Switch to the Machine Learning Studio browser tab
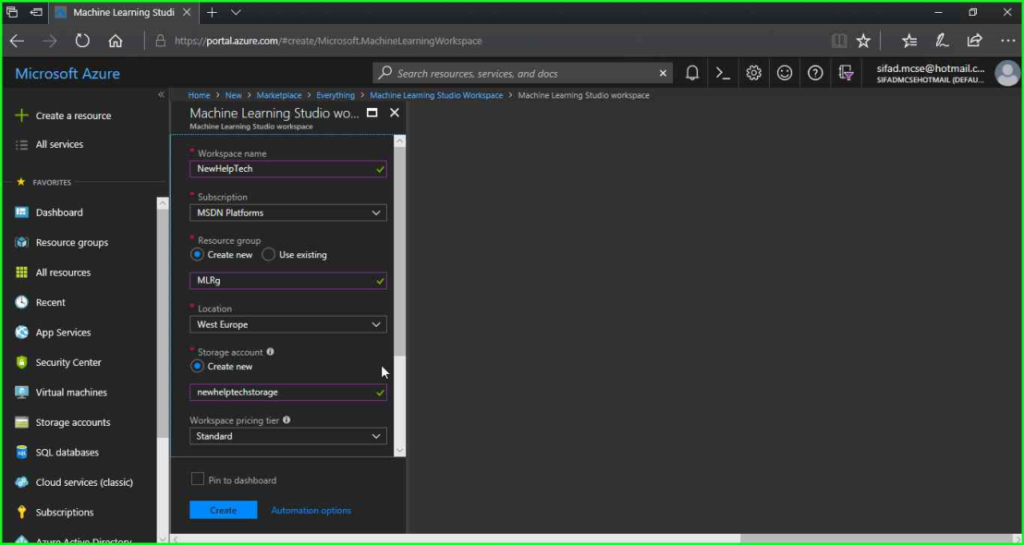The width and height of the screenshot is (1024, 545). [x=123, y=12]
